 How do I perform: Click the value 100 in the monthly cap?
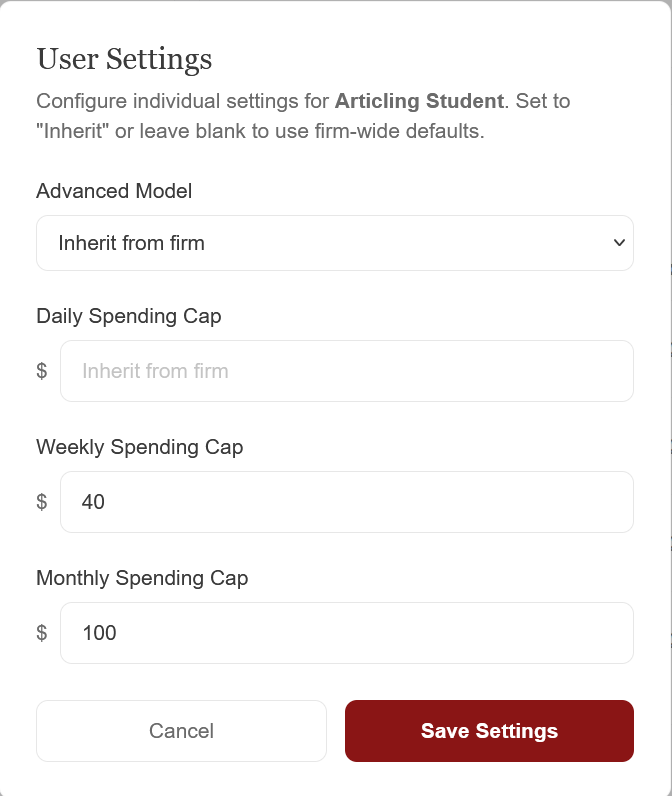[x=99, y=633]
